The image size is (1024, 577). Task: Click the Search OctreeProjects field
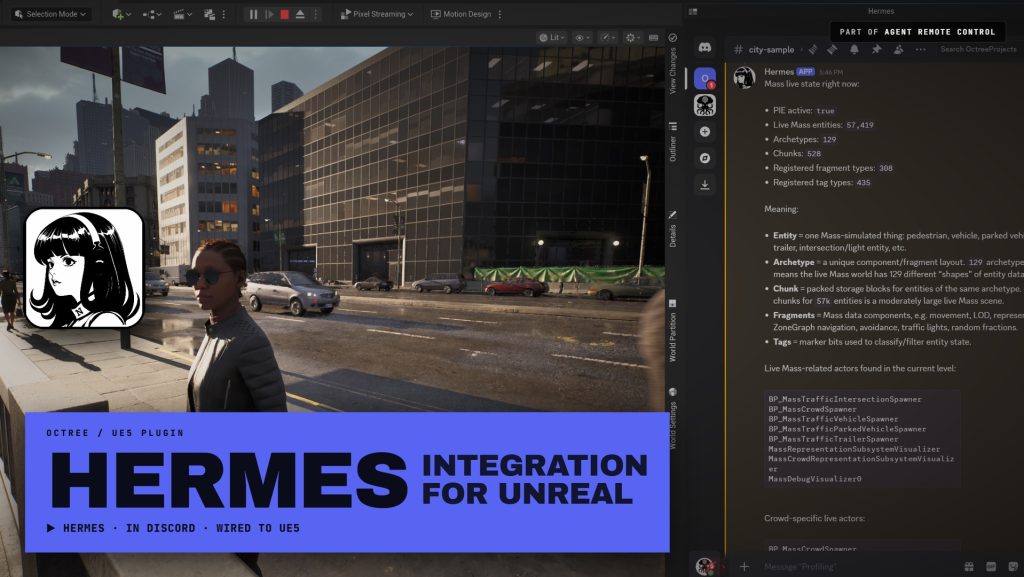point(978,50)
